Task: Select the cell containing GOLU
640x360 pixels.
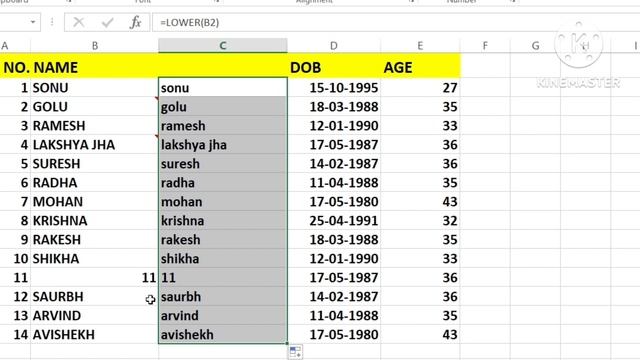Action: (x=95, y=107)
